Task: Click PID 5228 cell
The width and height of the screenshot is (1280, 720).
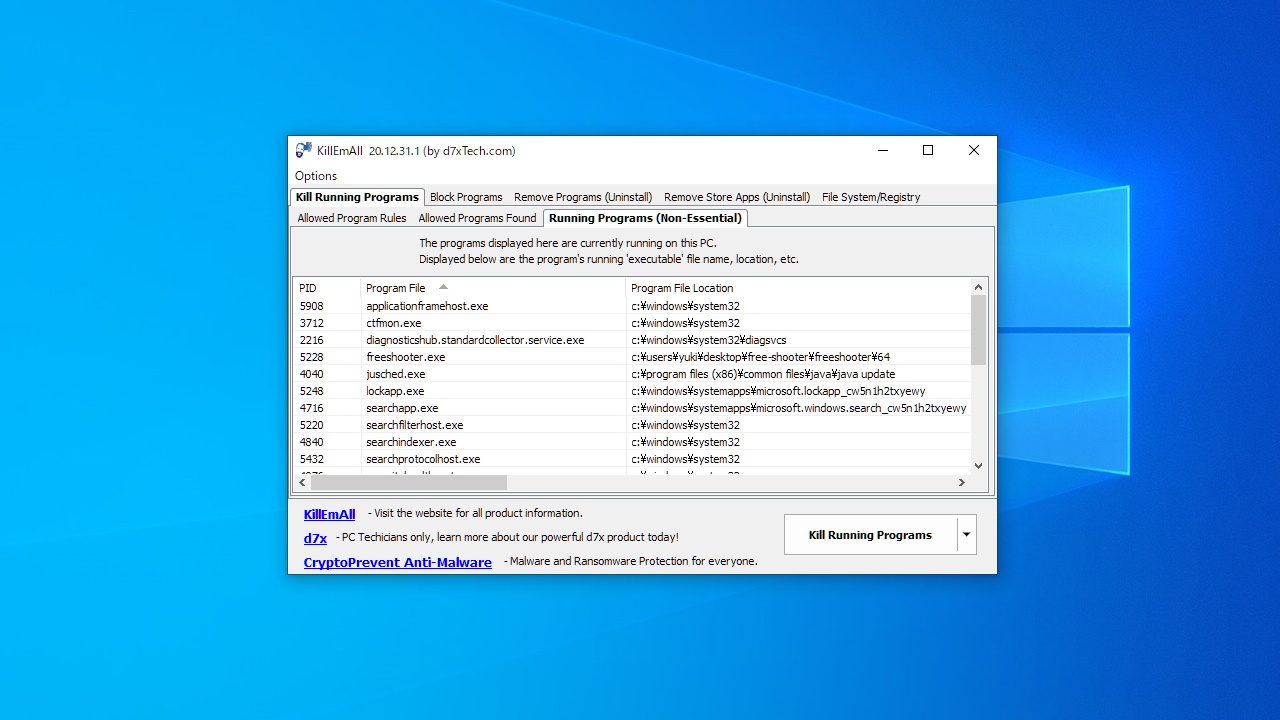Action: pos(311,357)
